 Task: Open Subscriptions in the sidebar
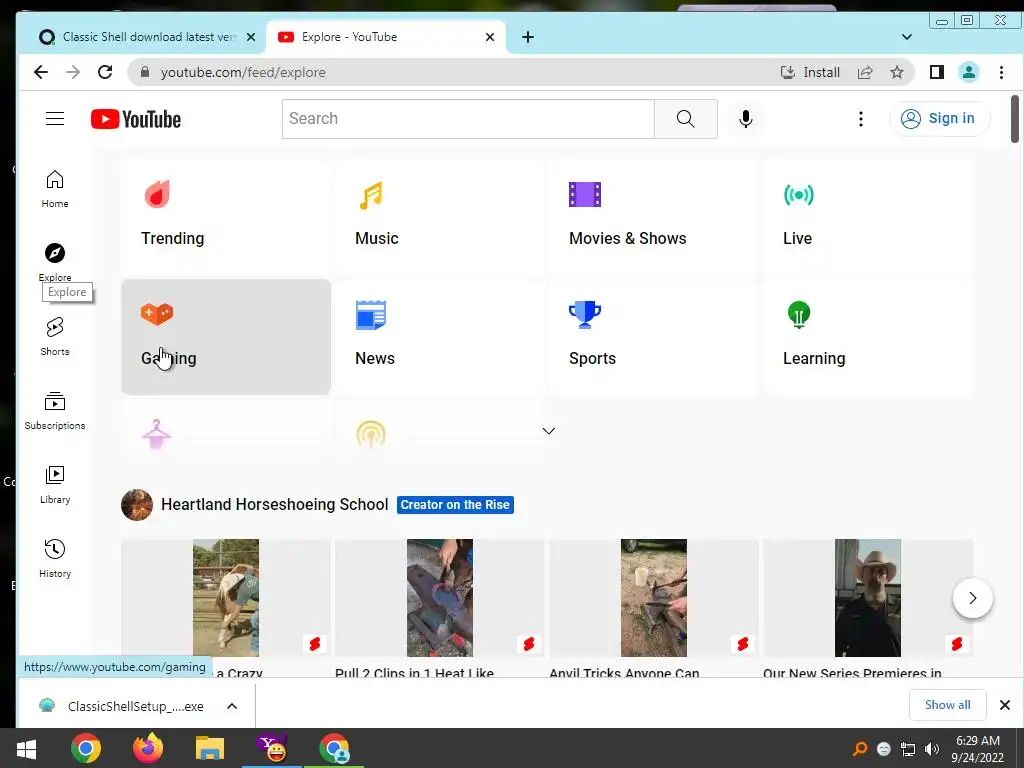(x=55, y=411)
